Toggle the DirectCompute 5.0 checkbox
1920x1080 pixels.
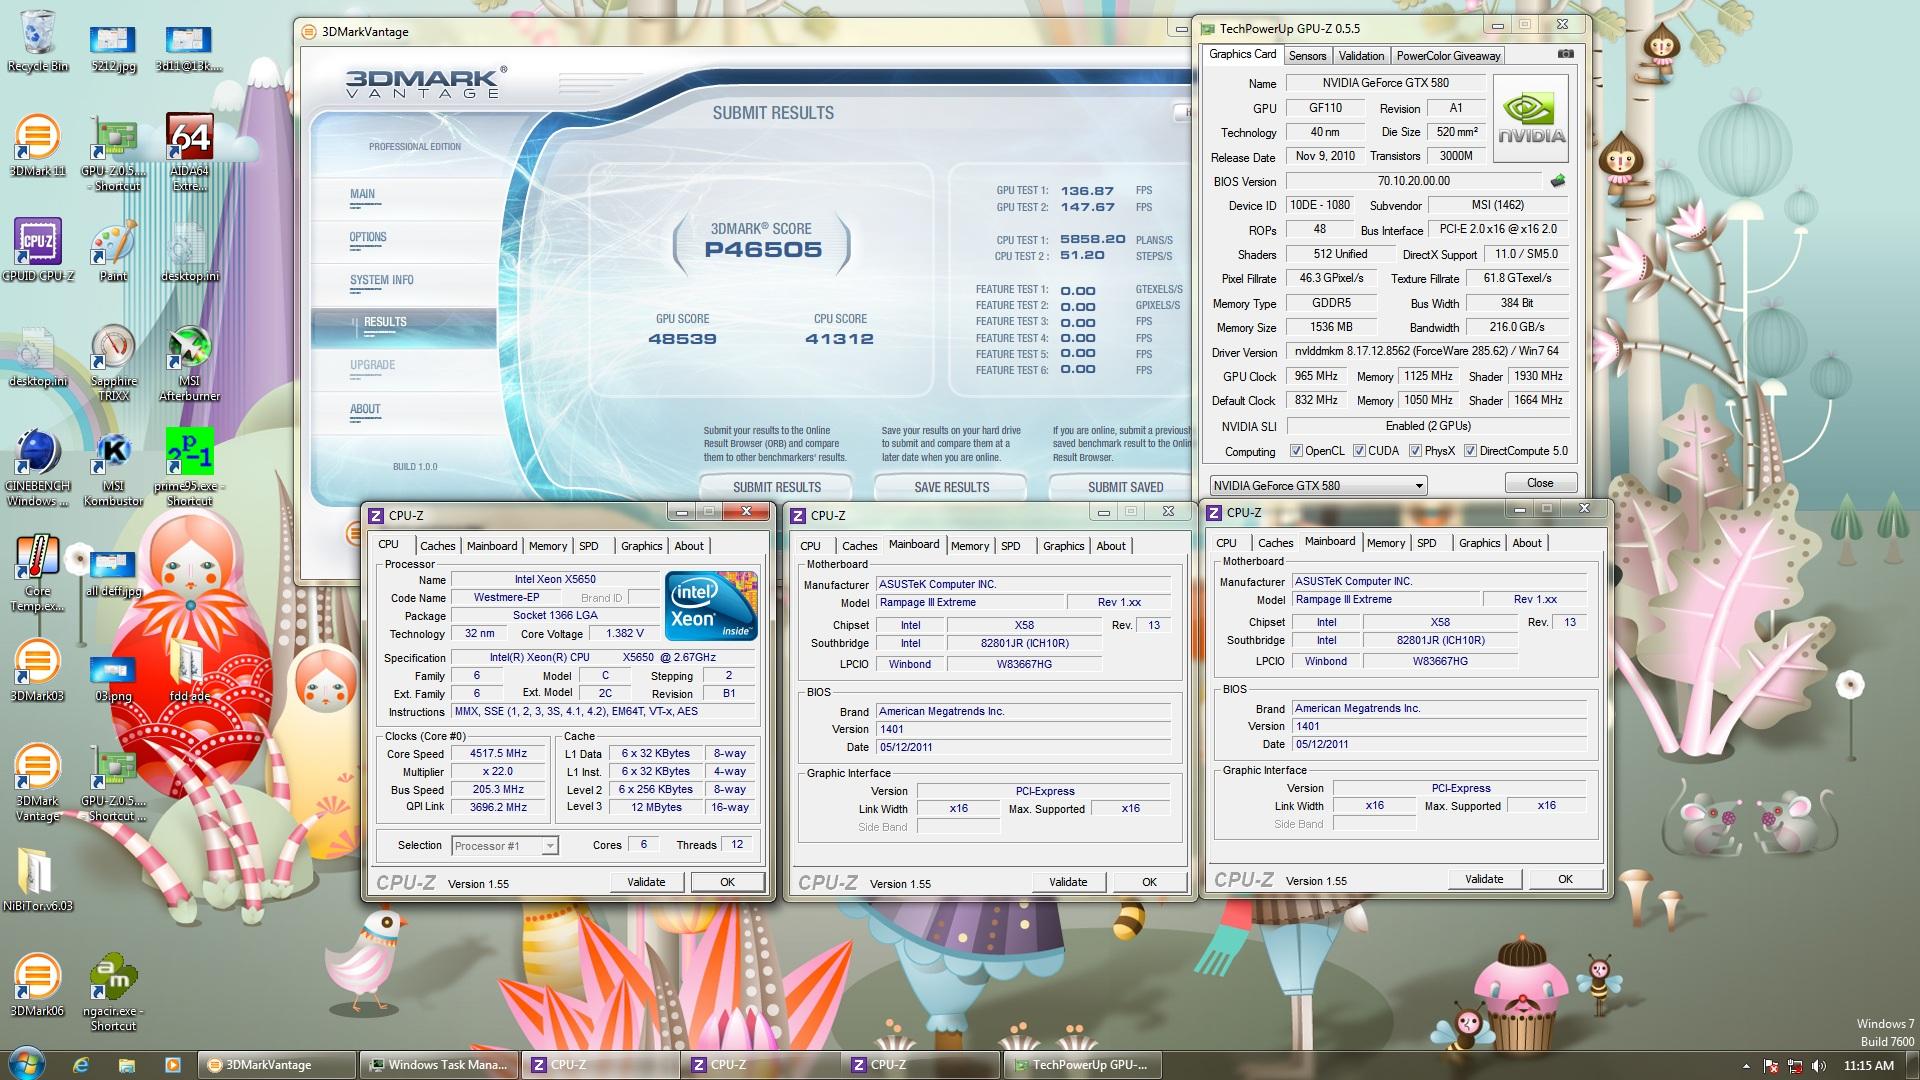1471,451
